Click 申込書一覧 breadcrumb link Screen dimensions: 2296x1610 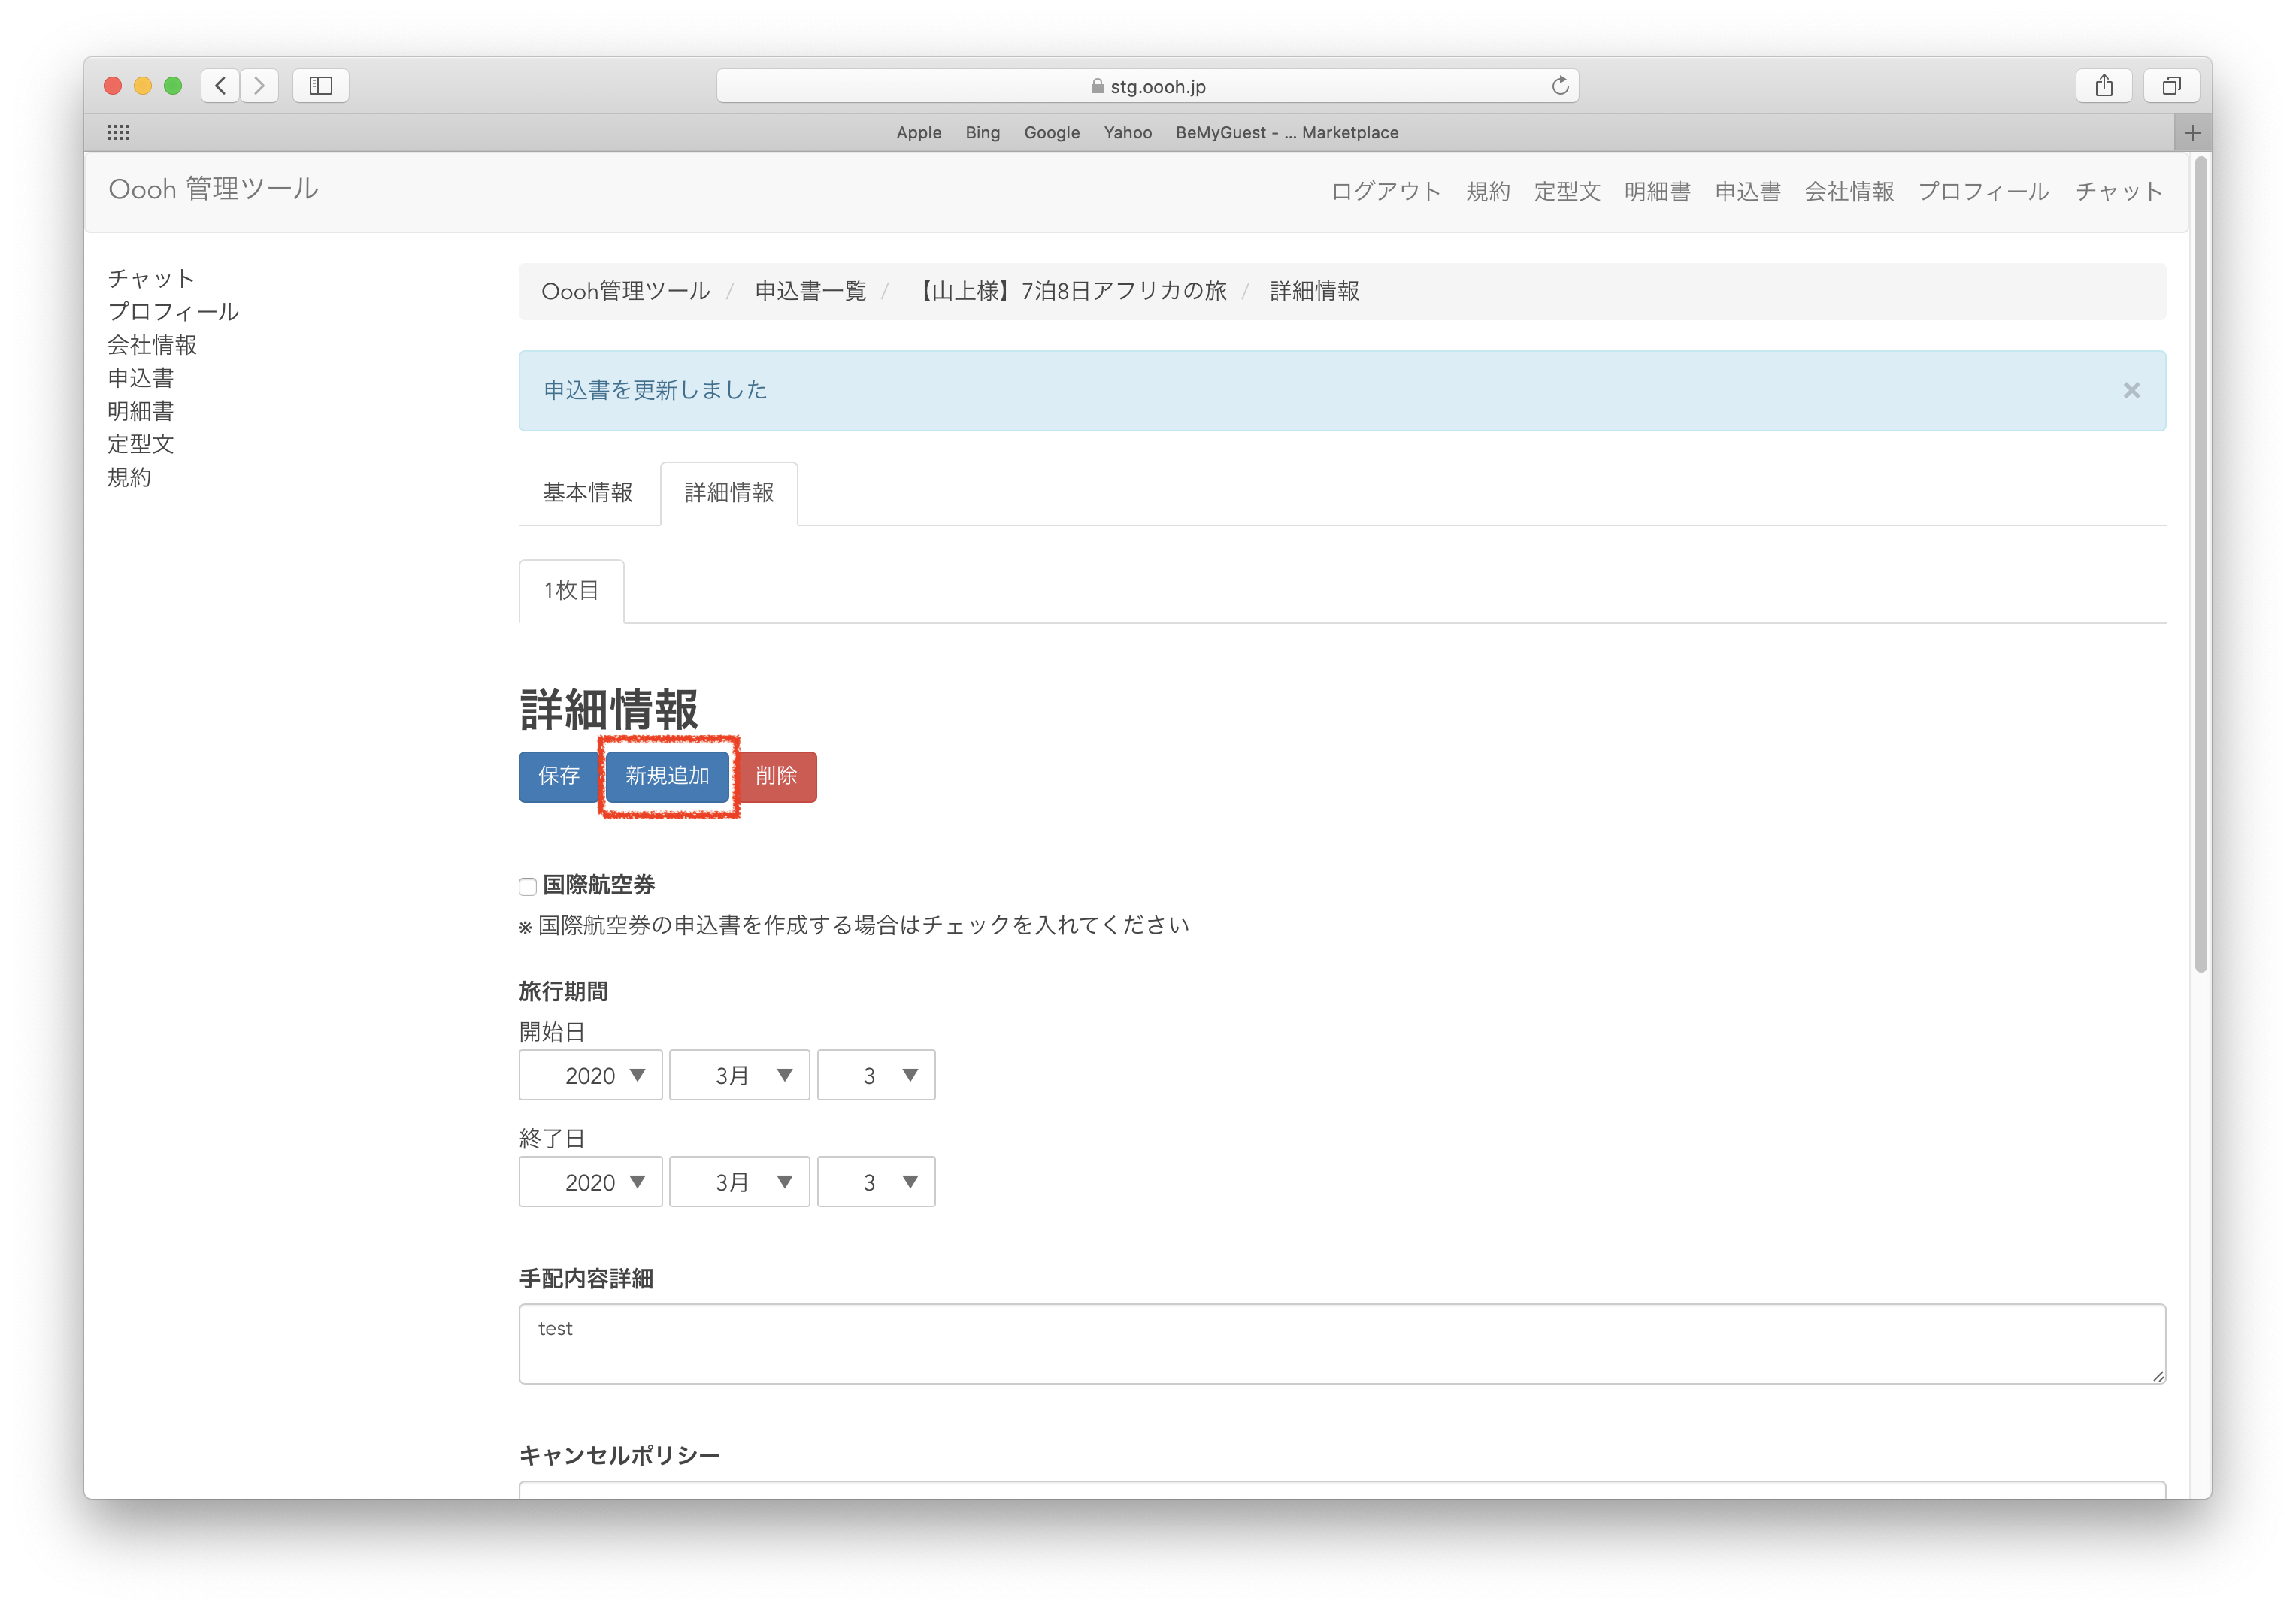tap(810, 291)
